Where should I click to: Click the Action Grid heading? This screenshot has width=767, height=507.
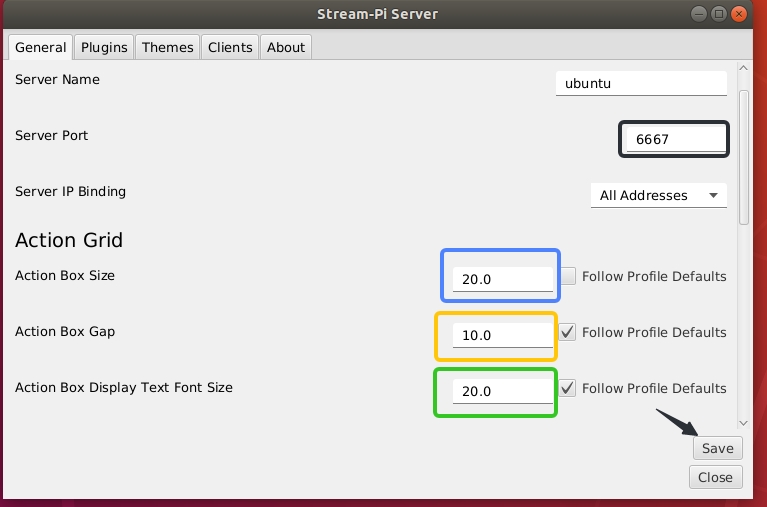coord(69,240)
